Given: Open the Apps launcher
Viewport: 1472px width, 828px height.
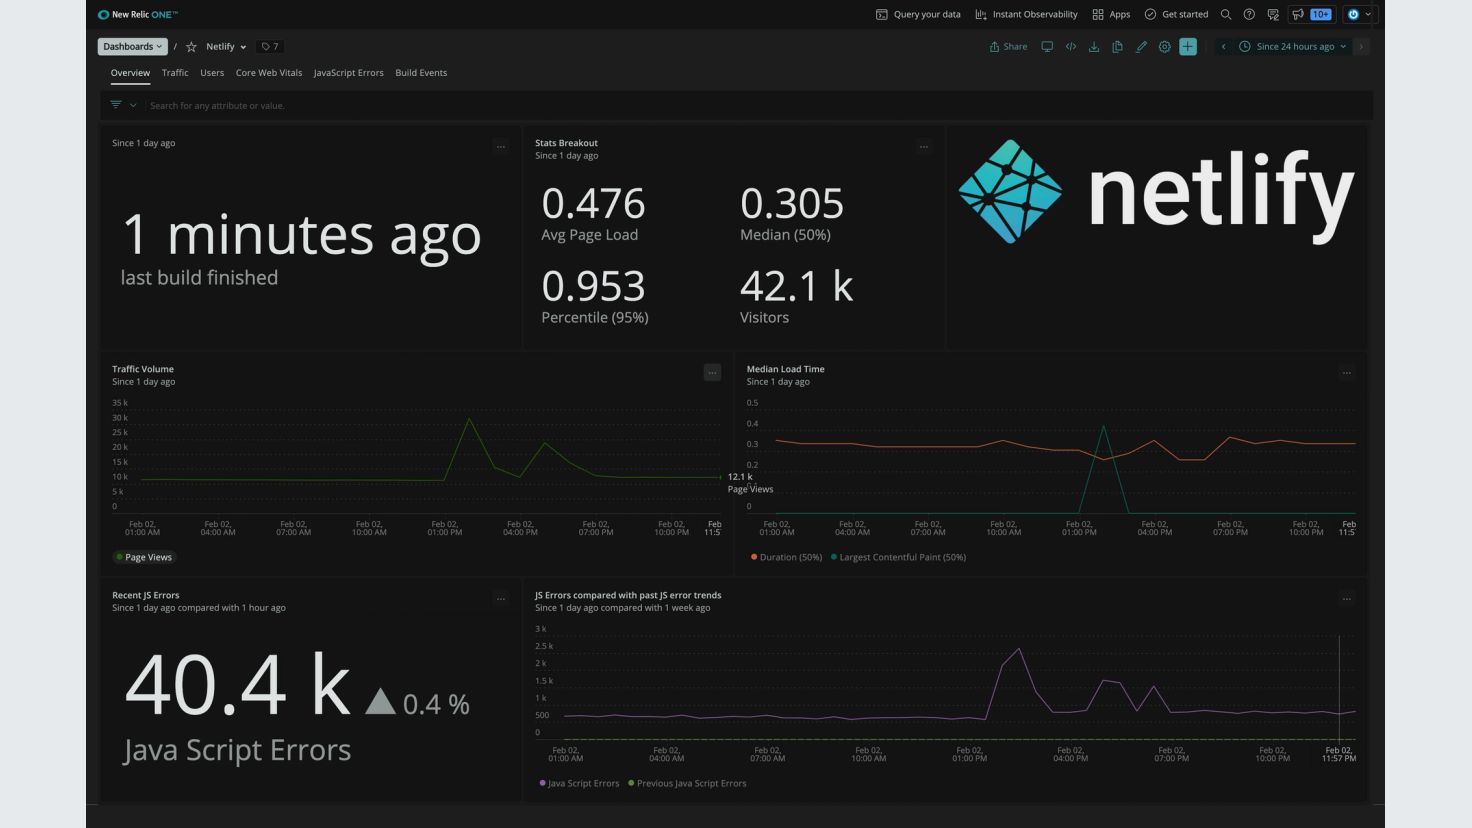Looking at the screenshot, I should click(x=1111, y=14).
